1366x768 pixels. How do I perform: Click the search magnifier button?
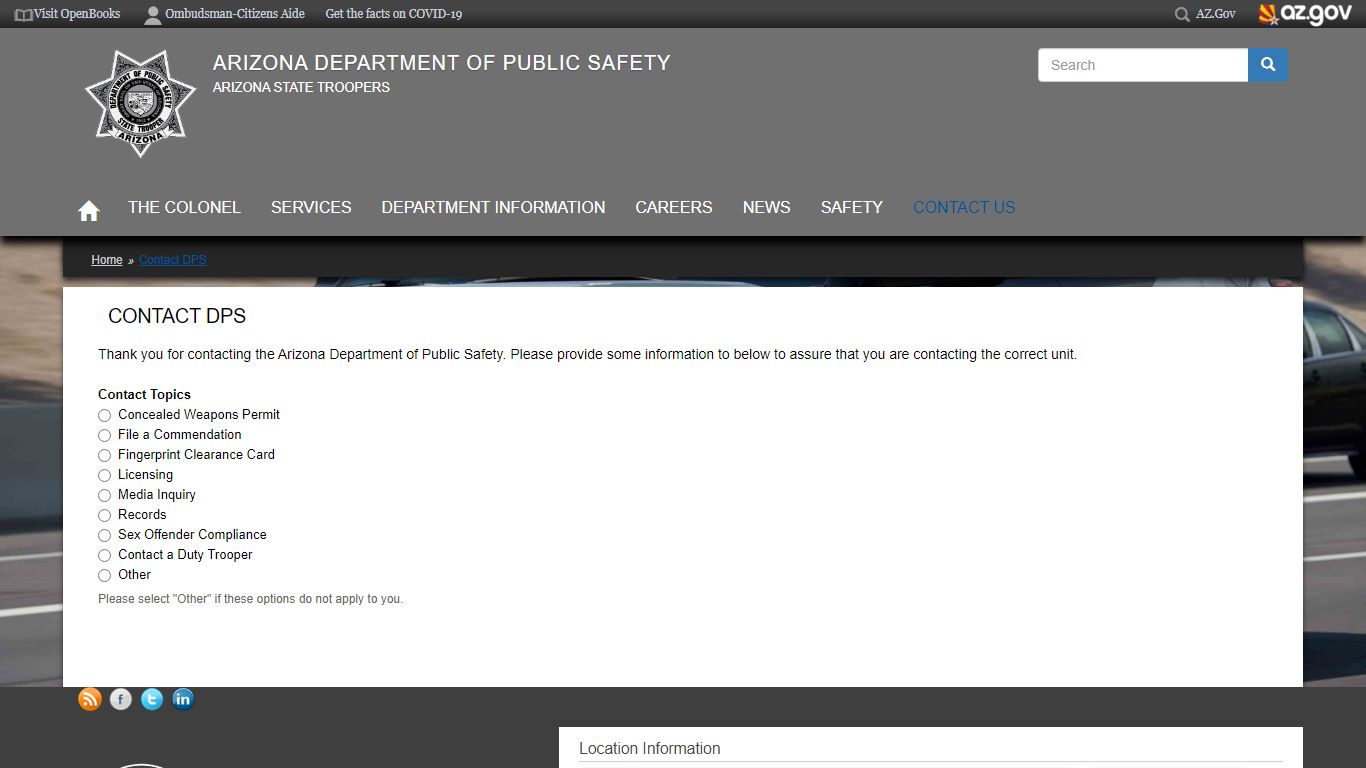pos(1268,65)
